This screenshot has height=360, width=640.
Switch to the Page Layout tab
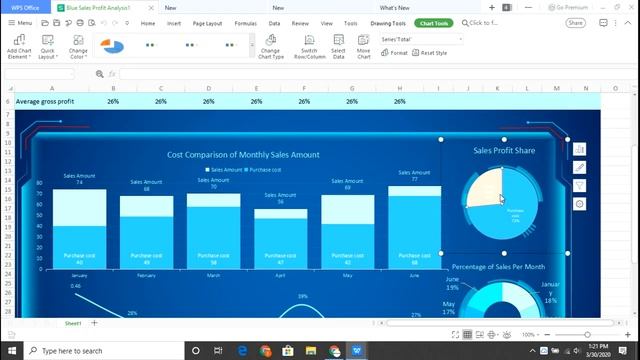(x=207, y=23)
